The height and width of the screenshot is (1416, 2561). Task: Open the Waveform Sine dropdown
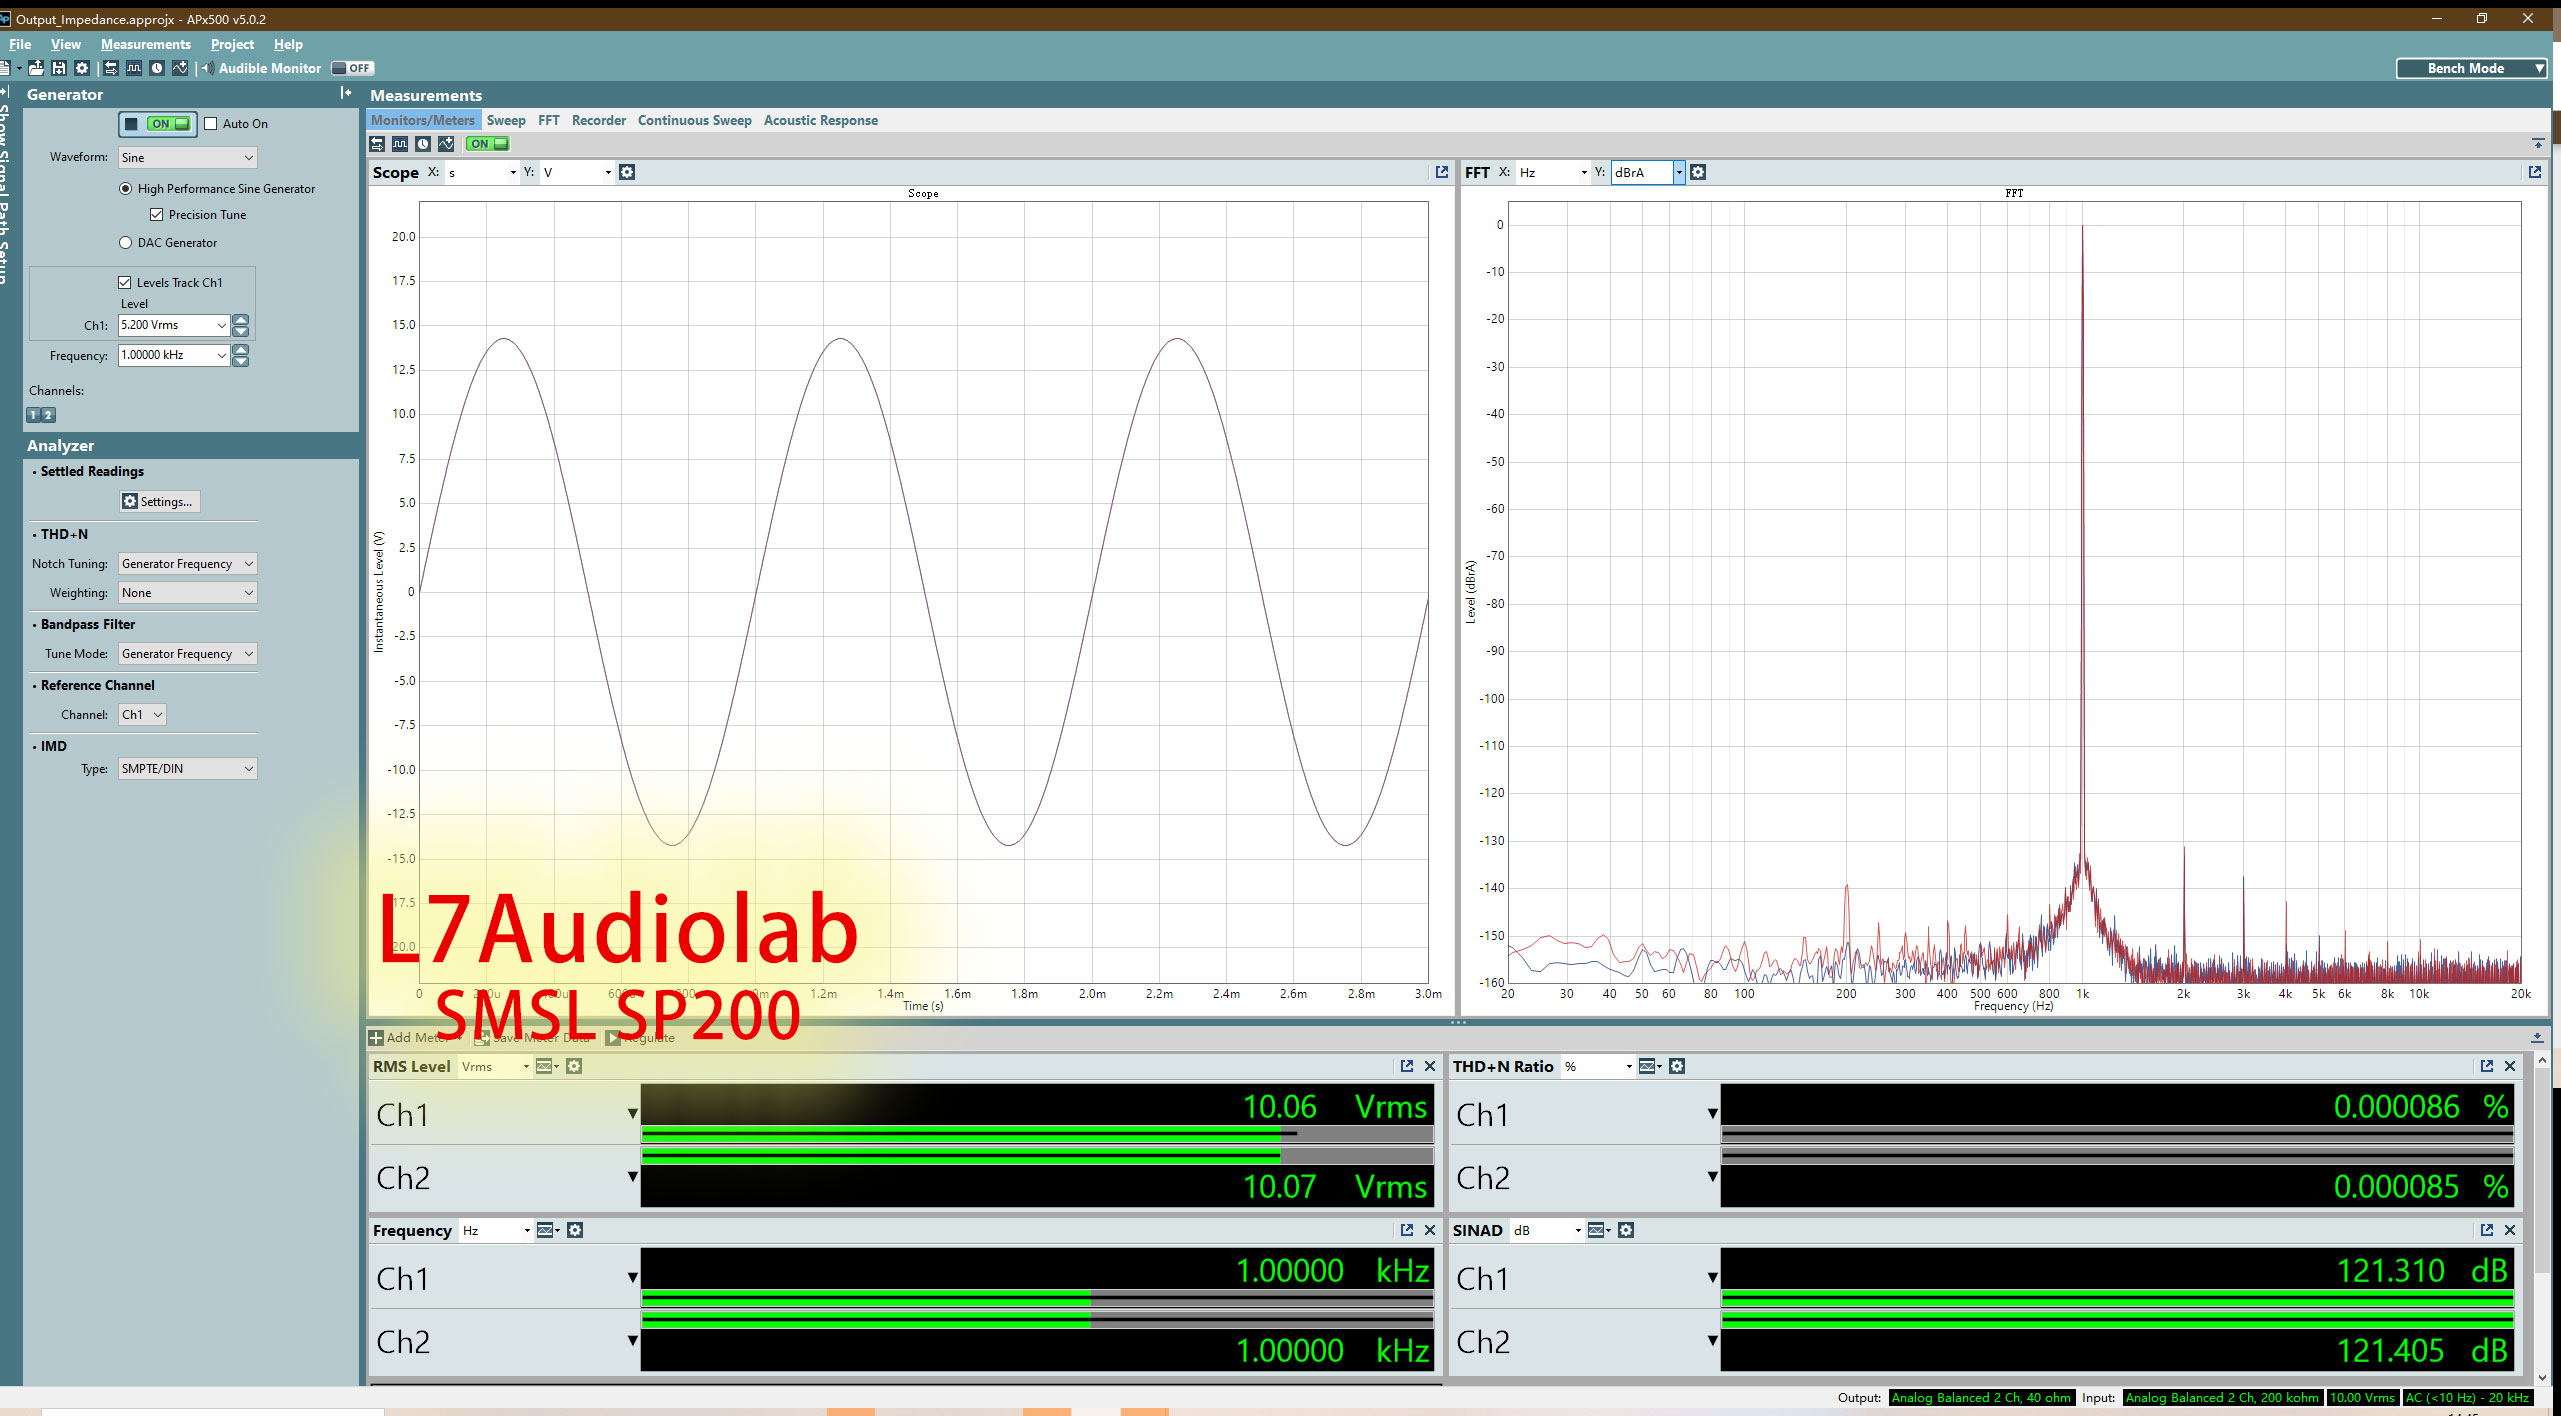pos(188,158)
